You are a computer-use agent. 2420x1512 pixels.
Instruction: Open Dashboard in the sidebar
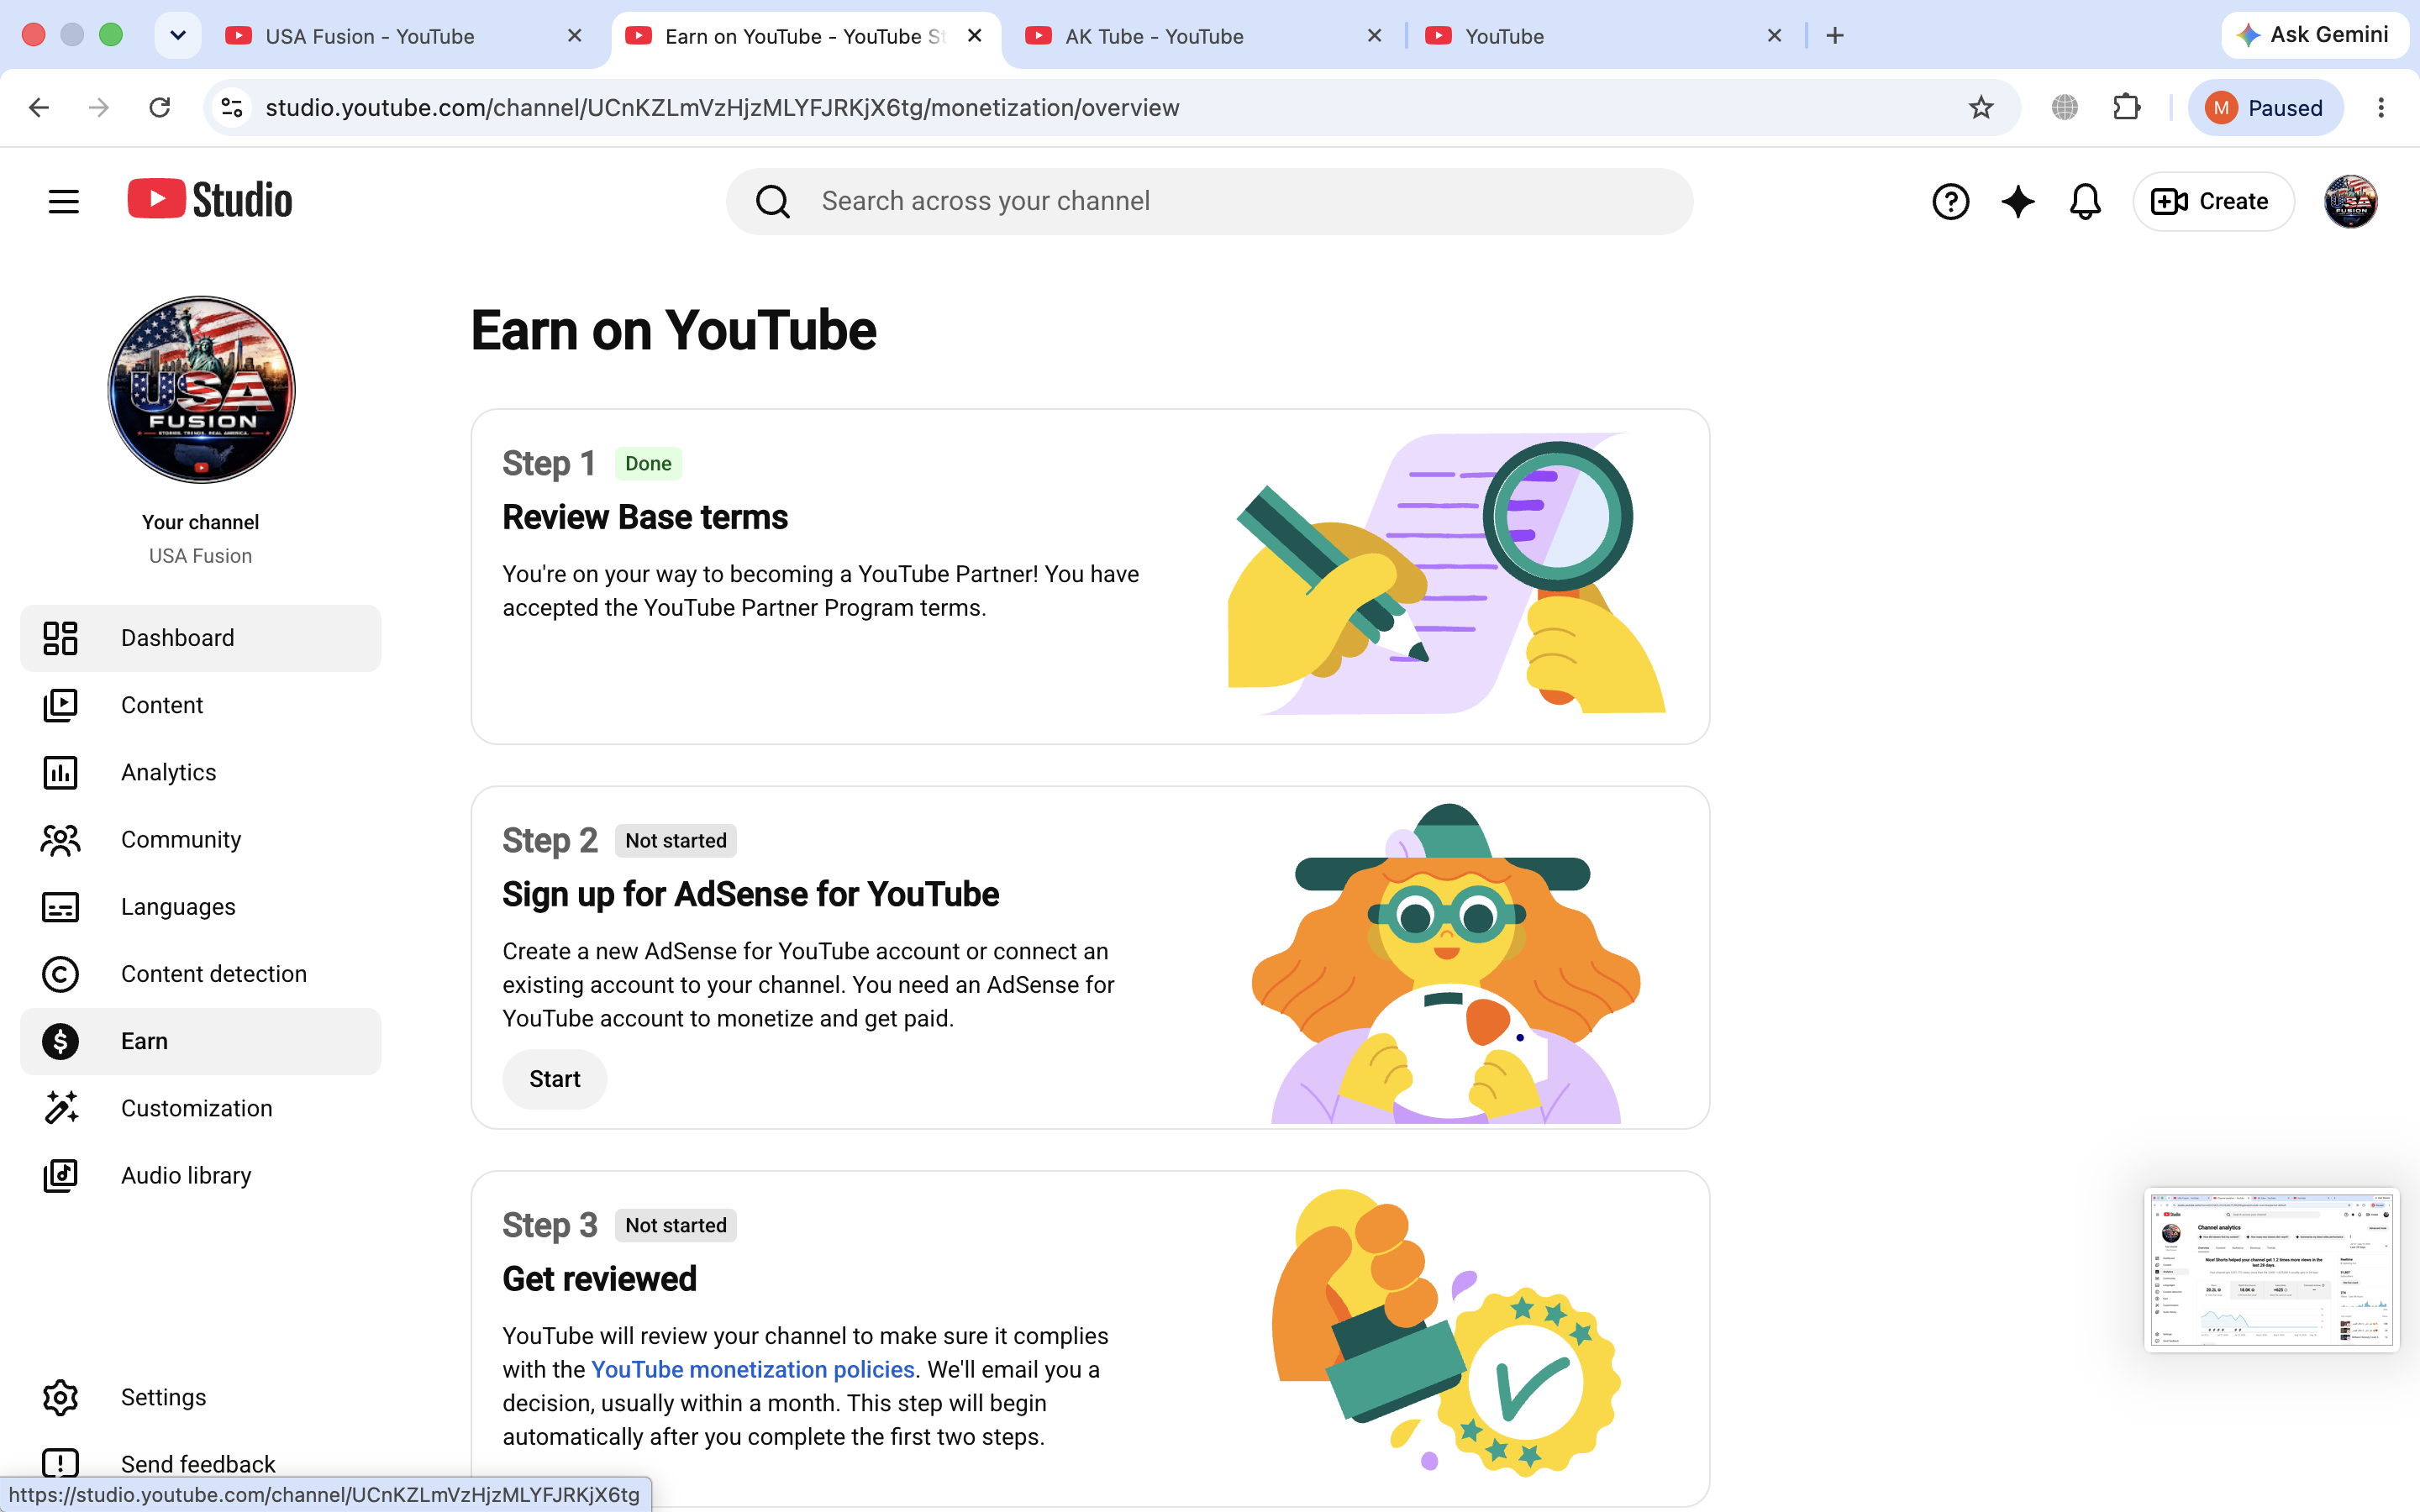pos(200,638)
